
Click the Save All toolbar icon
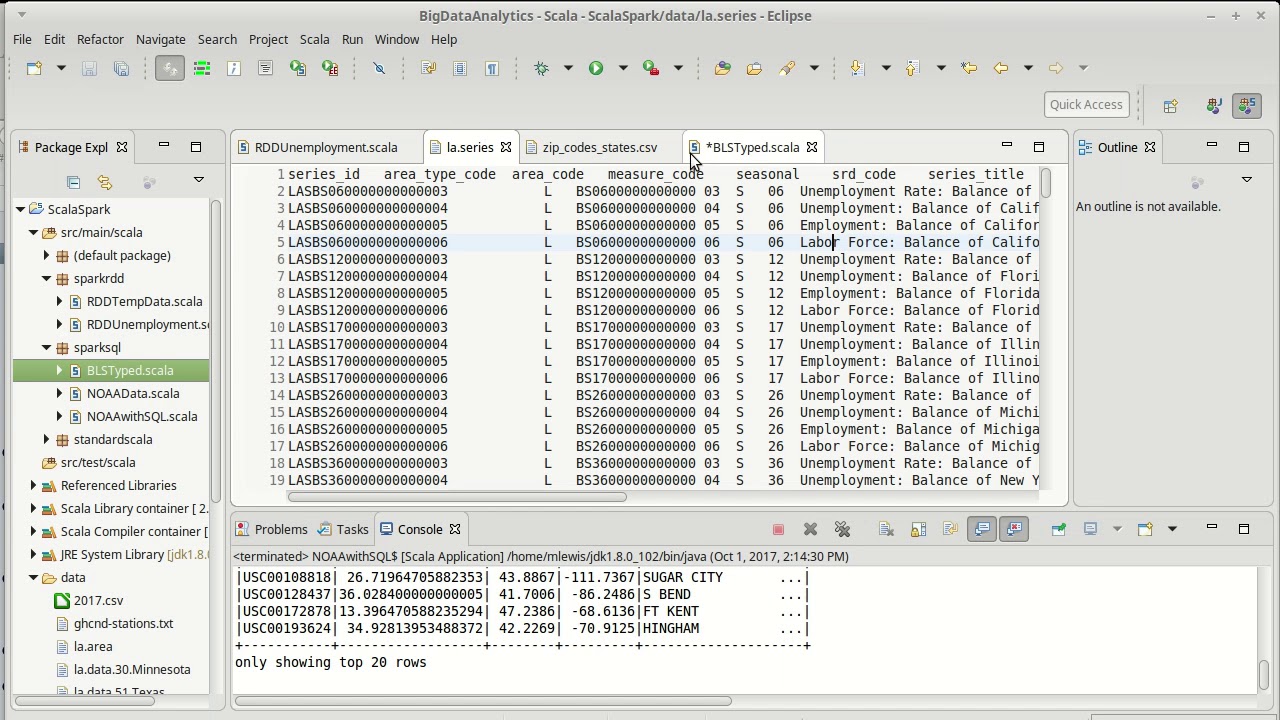pos(121,68)
